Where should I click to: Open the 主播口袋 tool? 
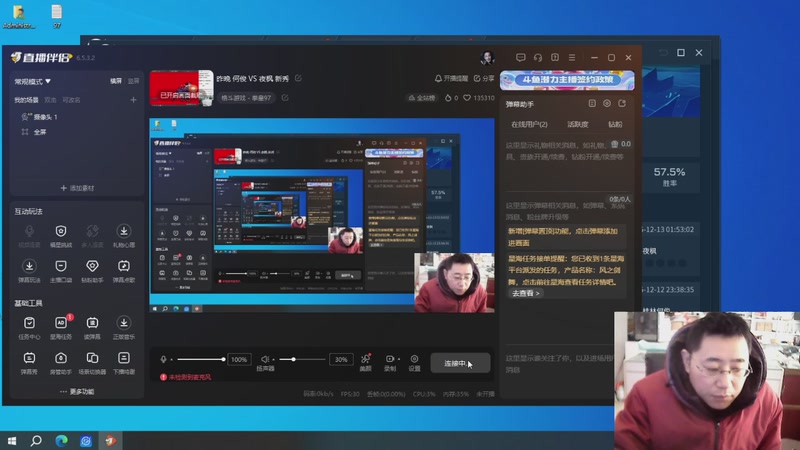coord(61,271)
